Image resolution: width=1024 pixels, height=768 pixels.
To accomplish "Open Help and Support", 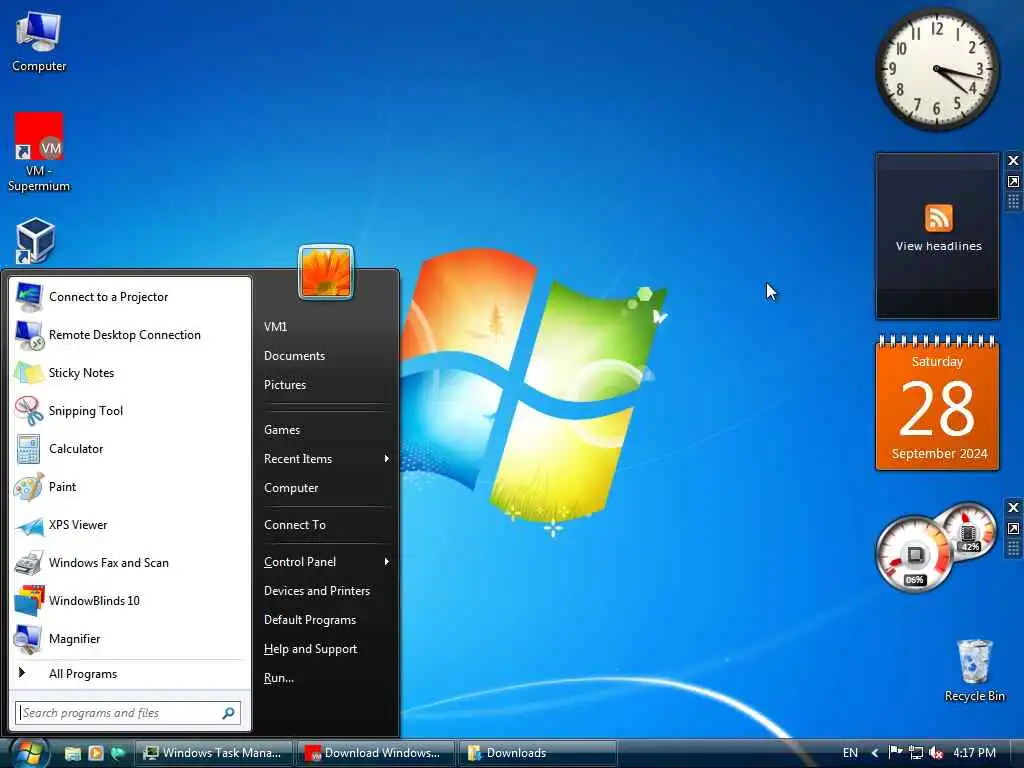I will pos(310,649).
